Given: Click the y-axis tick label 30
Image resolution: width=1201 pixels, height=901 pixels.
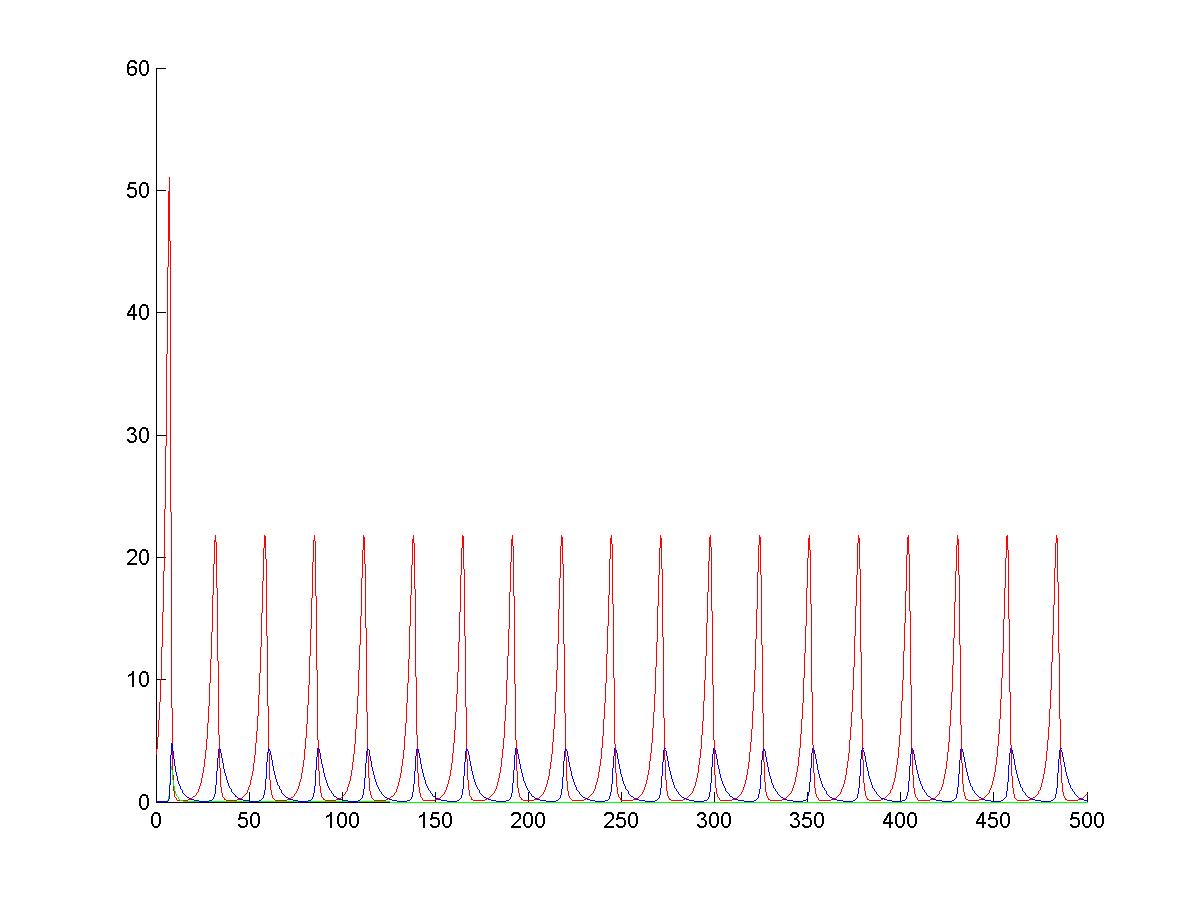Looking at the screenshot, I should click(x=138, y=436).
